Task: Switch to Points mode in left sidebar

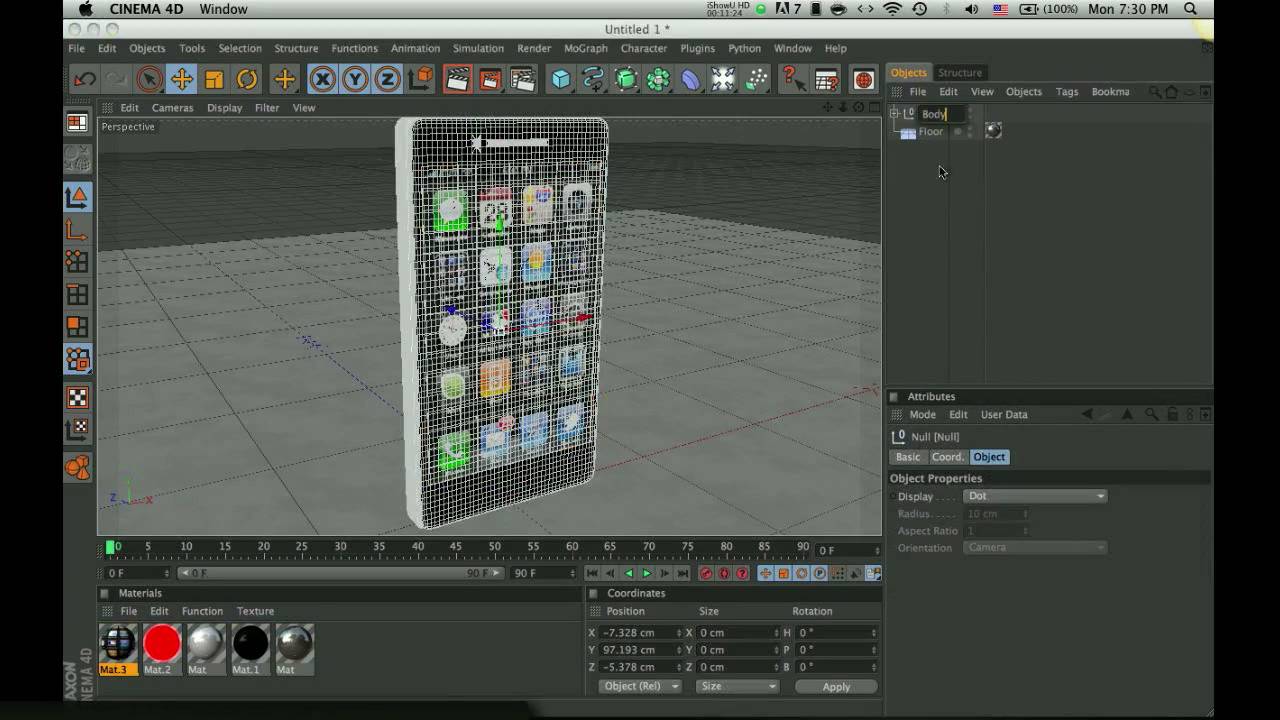Action: coord(77,262)
